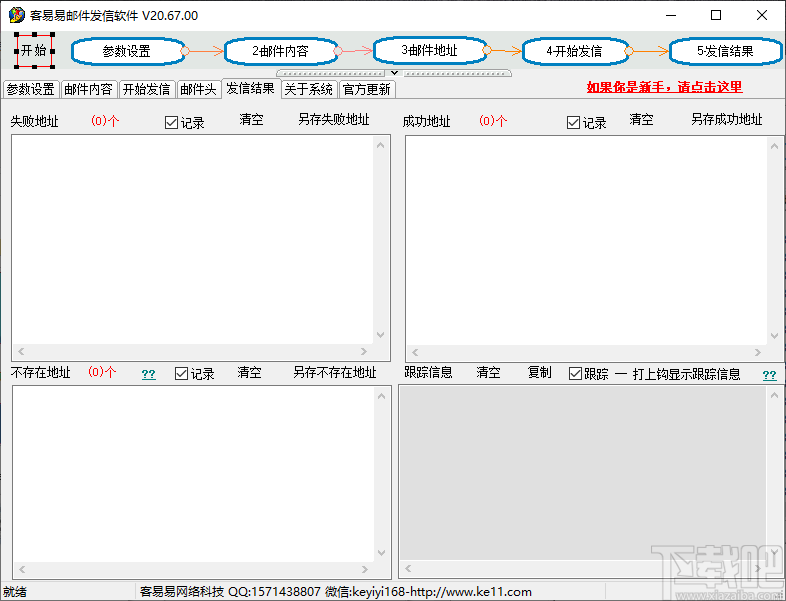Click the 开始 start box
This screenshot has width=786, height=601.
click(34, 51)
